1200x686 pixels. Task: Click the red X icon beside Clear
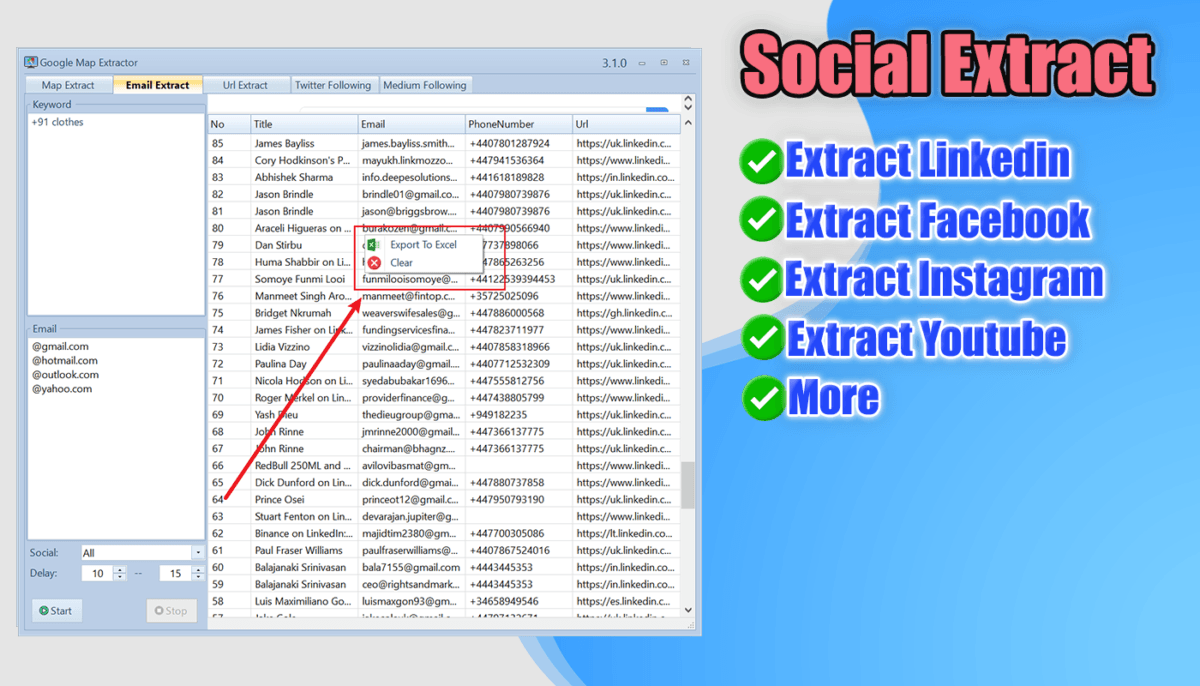coord(373,262)
